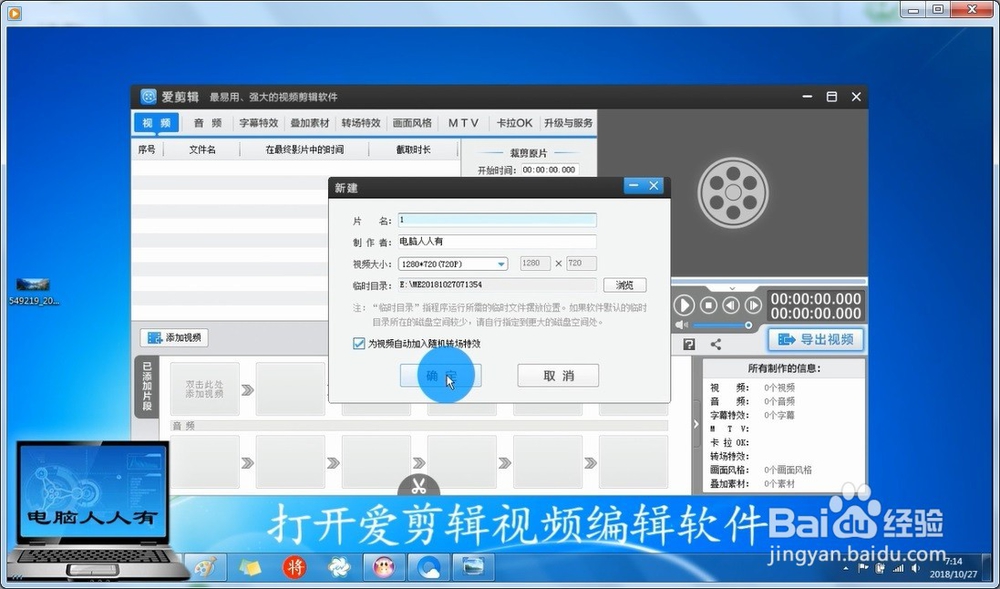Click the 确定 confirm button

click(x=440, y=375)
